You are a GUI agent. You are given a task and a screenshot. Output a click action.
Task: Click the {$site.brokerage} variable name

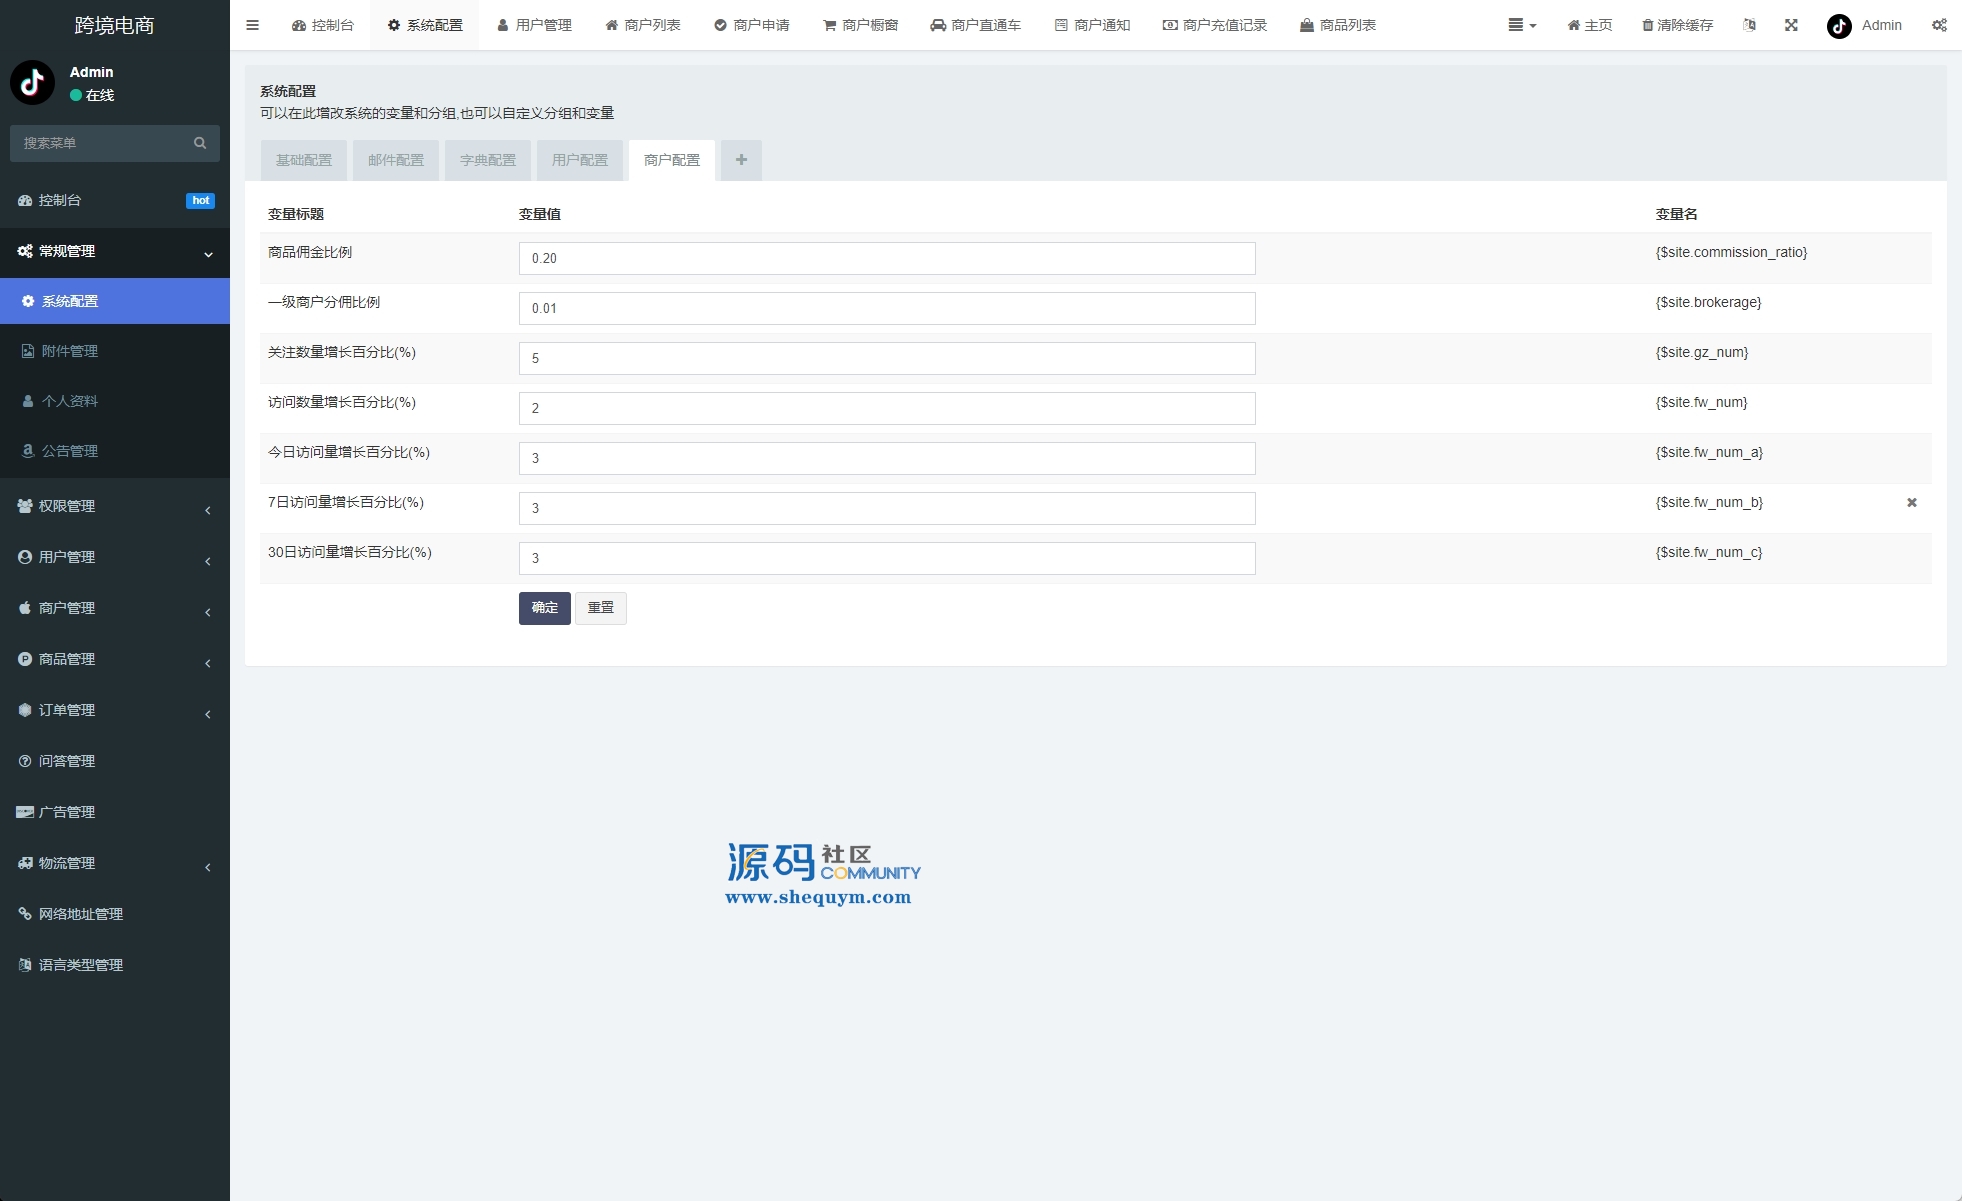click(1708, 302)
